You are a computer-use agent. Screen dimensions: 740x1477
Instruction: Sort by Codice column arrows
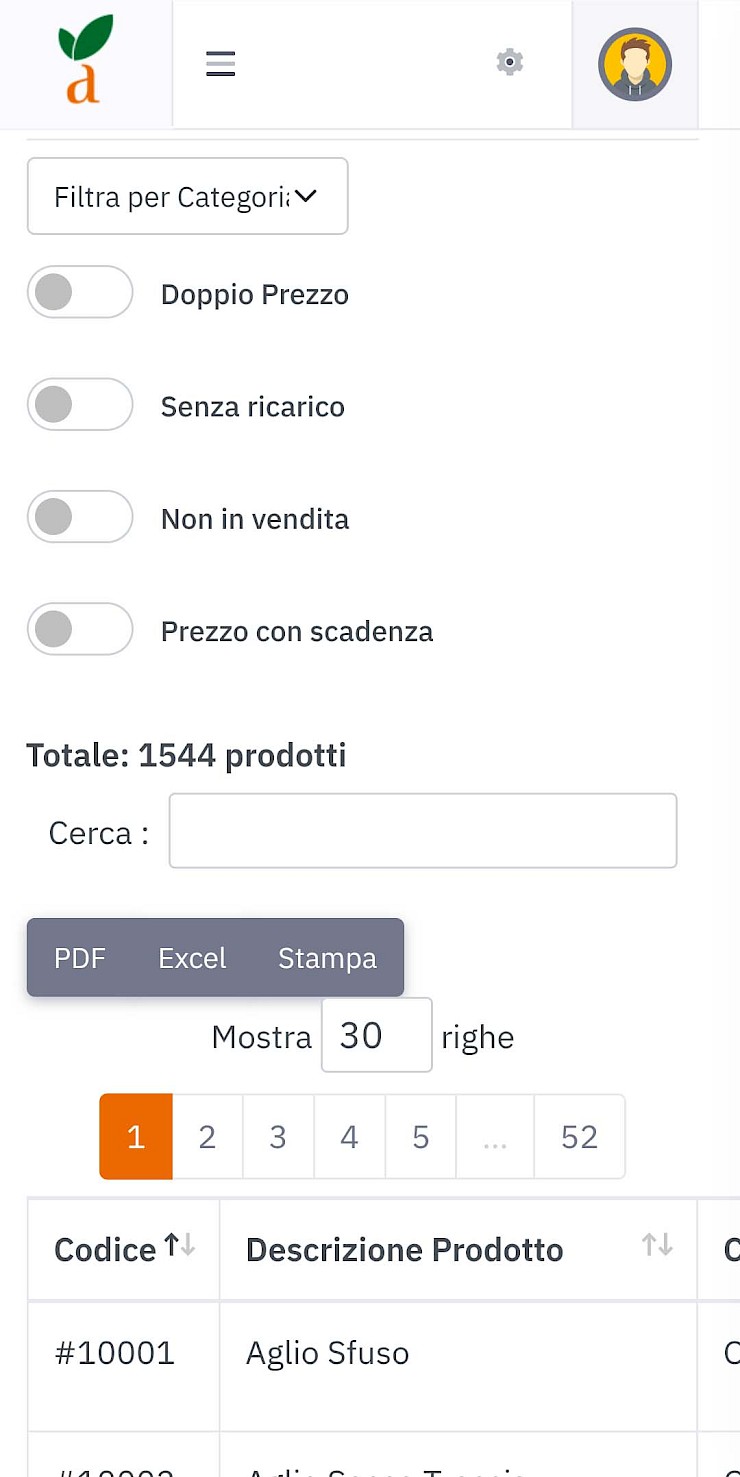(x=180, y=1245)
